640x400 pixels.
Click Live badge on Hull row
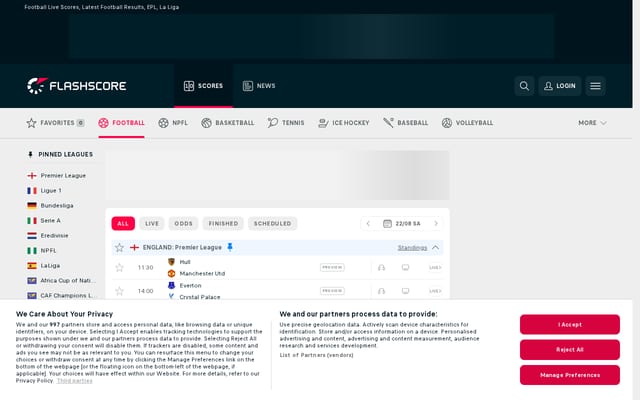tap(435, 268)
